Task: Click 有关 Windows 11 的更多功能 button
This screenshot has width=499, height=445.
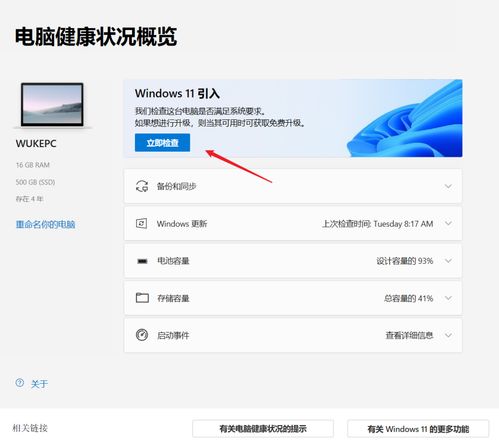Action: point(418,429)
